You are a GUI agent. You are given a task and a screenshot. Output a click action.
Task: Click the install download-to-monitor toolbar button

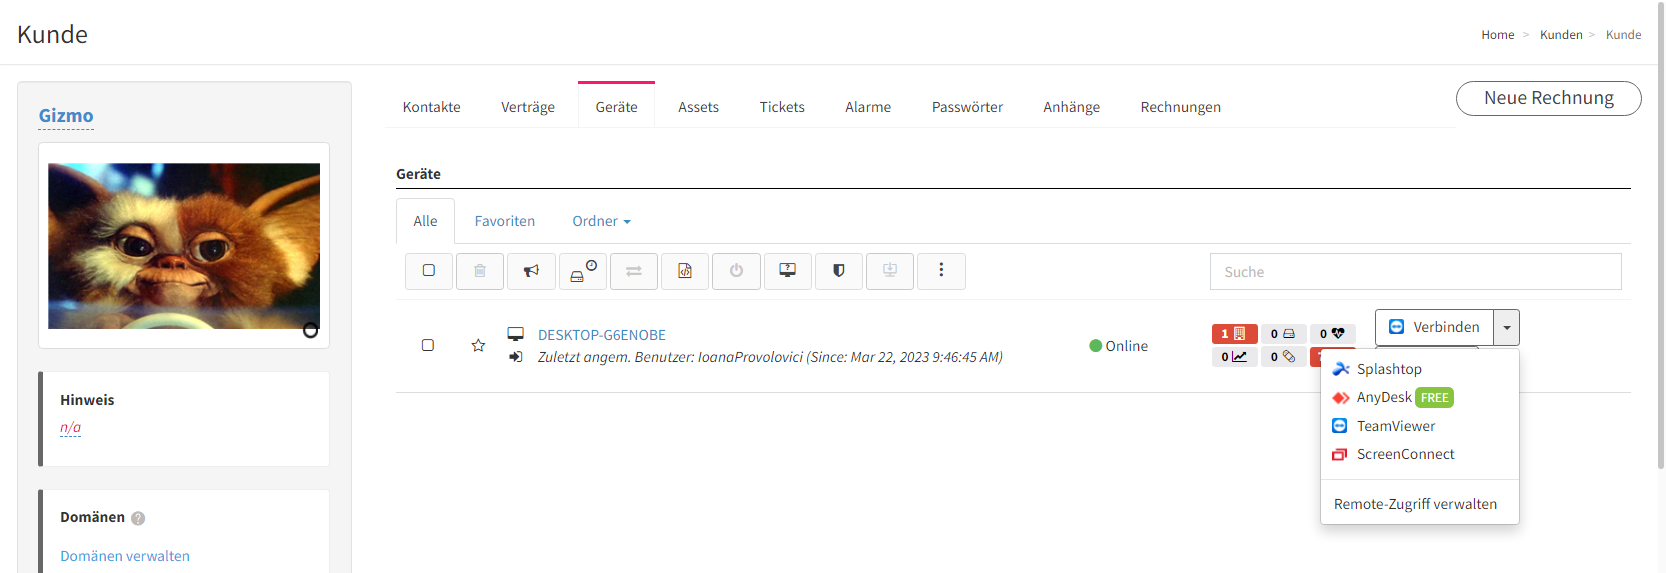[x=890, y=271]
